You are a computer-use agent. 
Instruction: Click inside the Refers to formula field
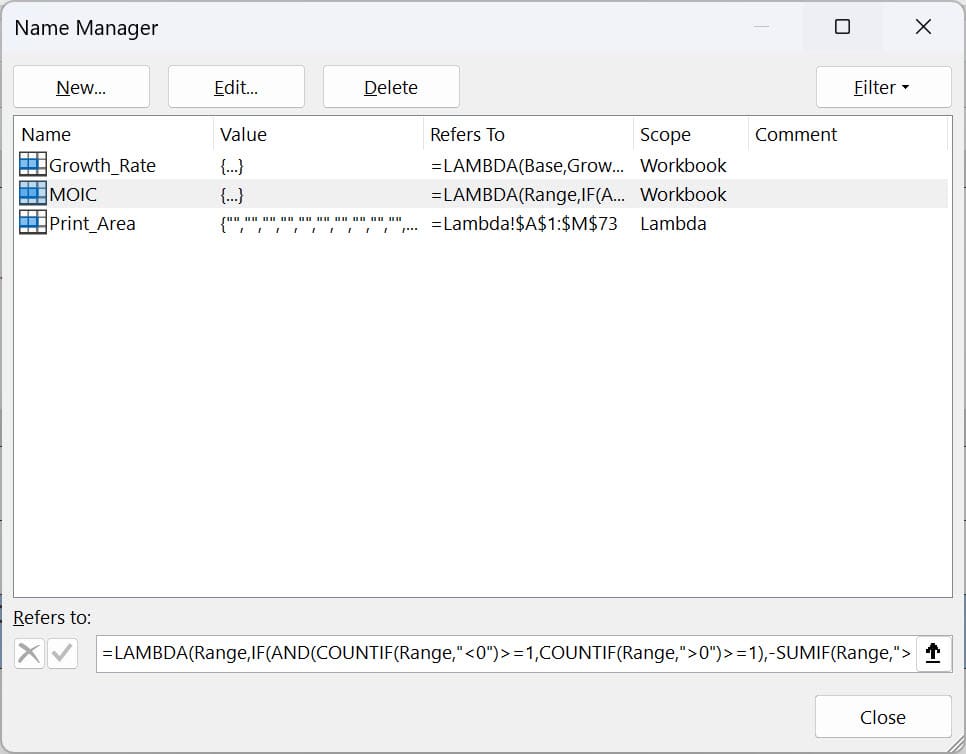tap(500, 653)
